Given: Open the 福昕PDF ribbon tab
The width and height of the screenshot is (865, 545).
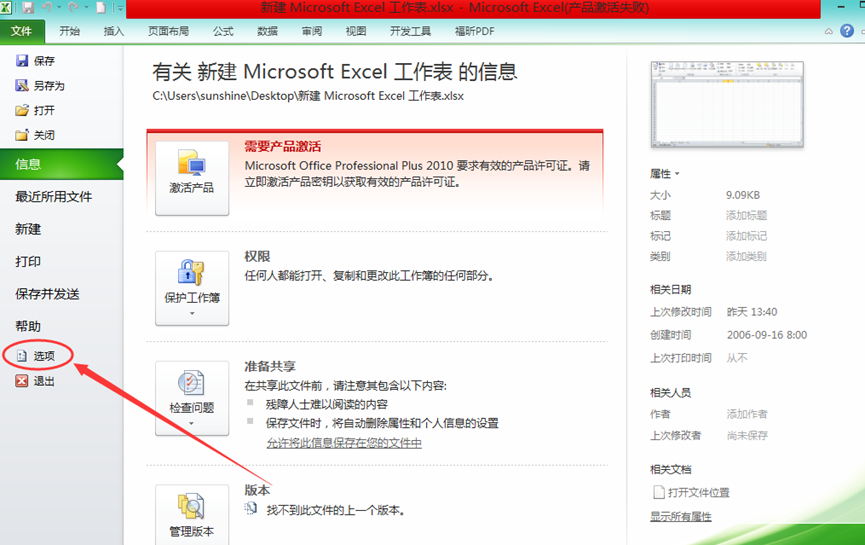Looking at the screenshot, I should click(474, 31).
